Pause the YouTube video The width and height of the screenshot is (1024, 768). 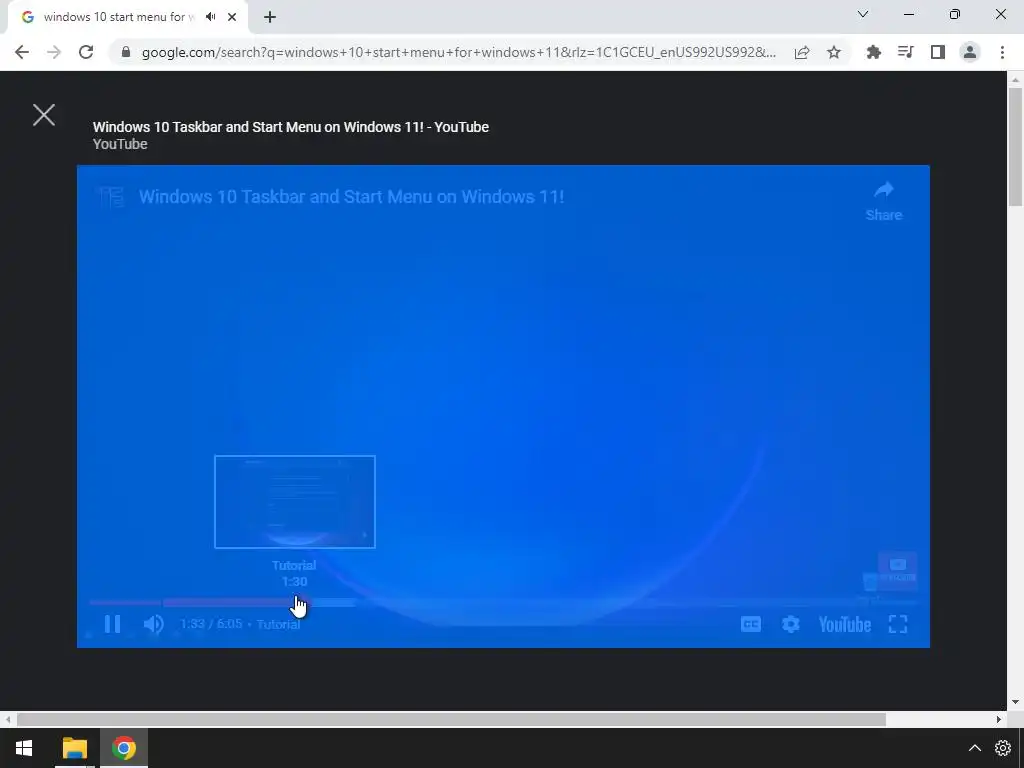(112, 624)
